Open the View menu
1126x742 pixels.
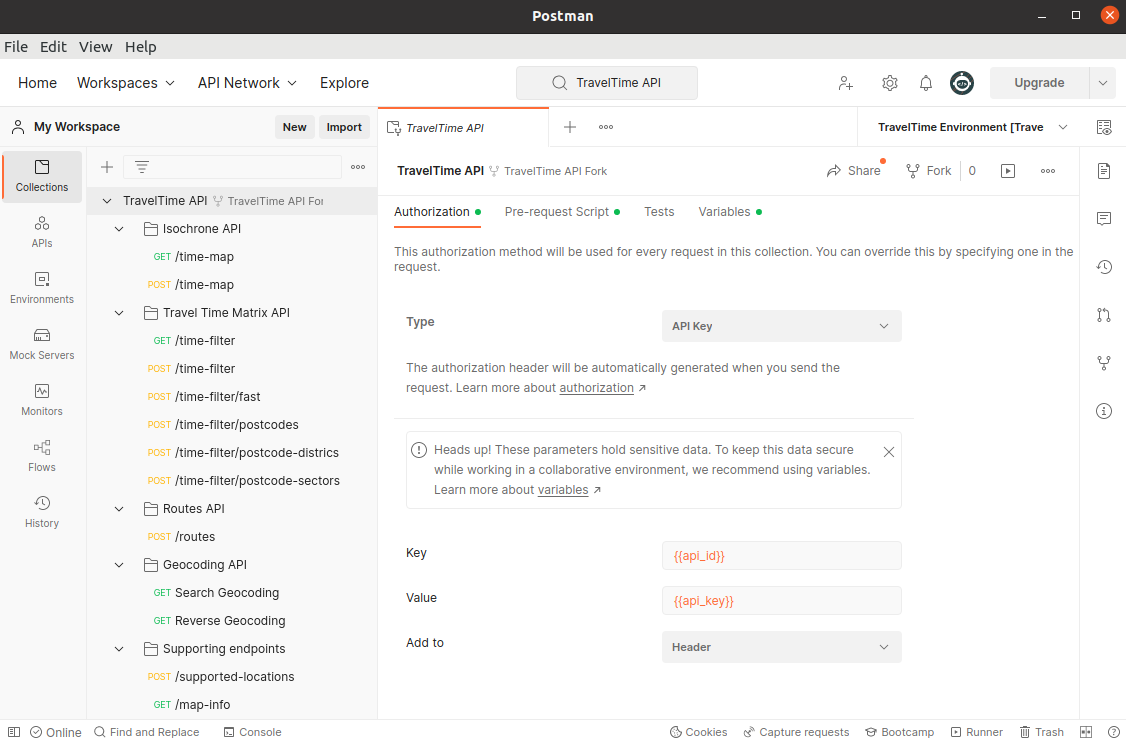[95, 46]
